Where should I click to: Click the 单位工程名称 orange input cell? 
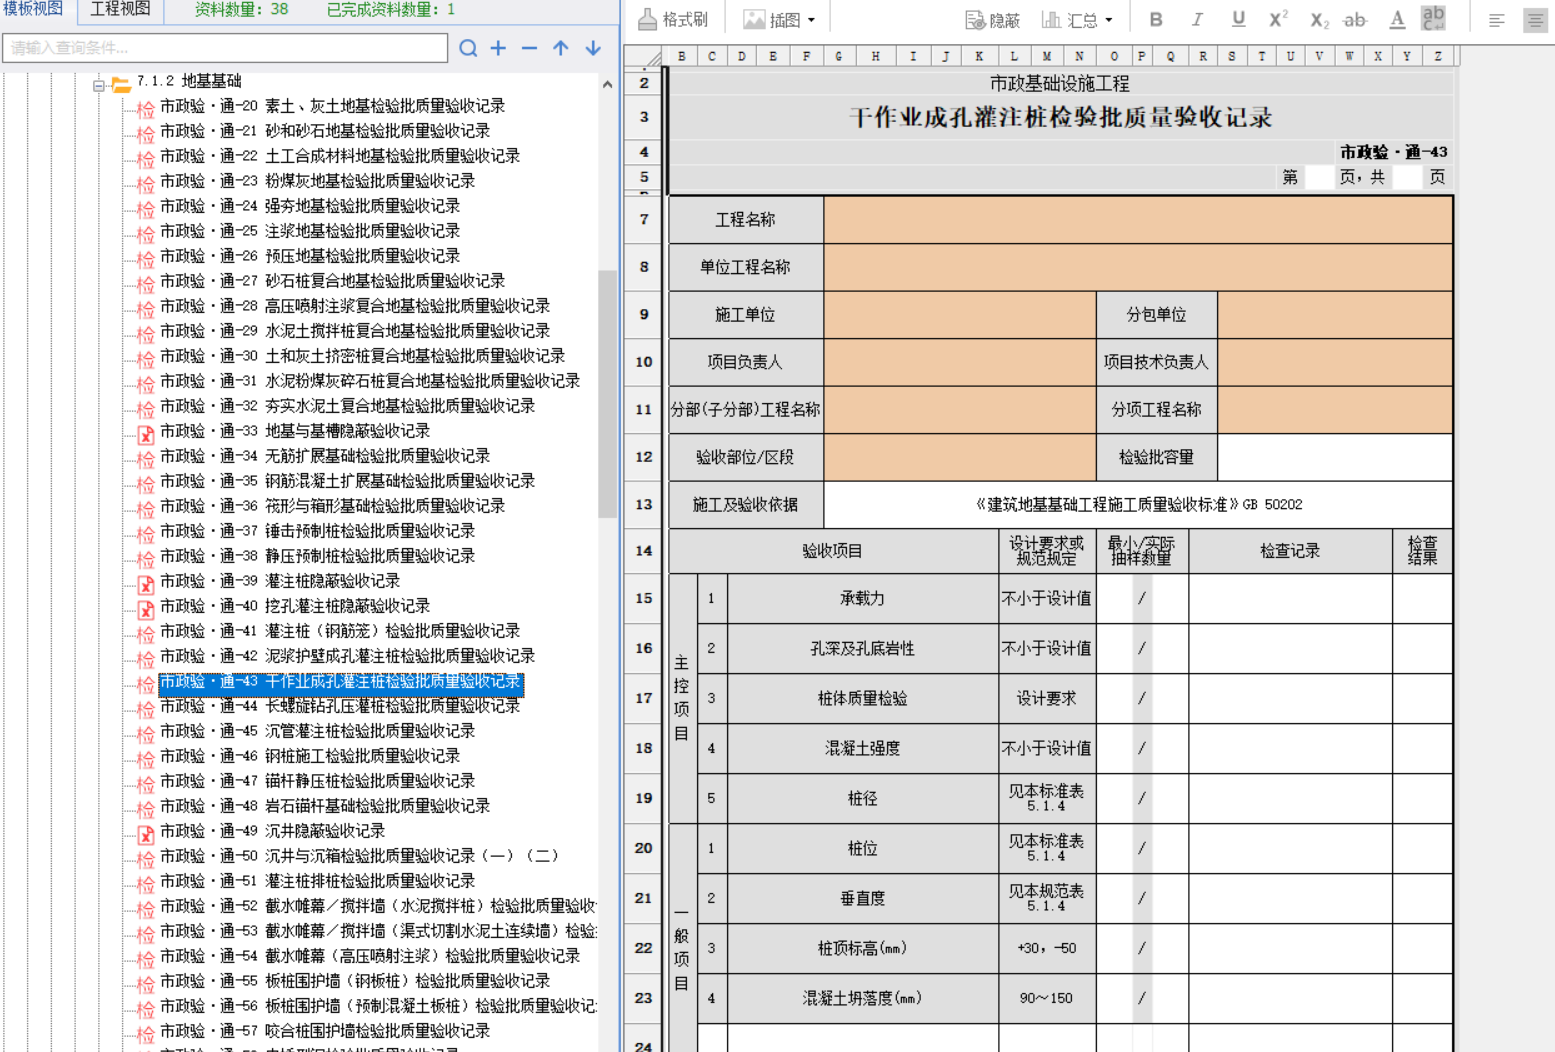click(x=1138, y=267)
